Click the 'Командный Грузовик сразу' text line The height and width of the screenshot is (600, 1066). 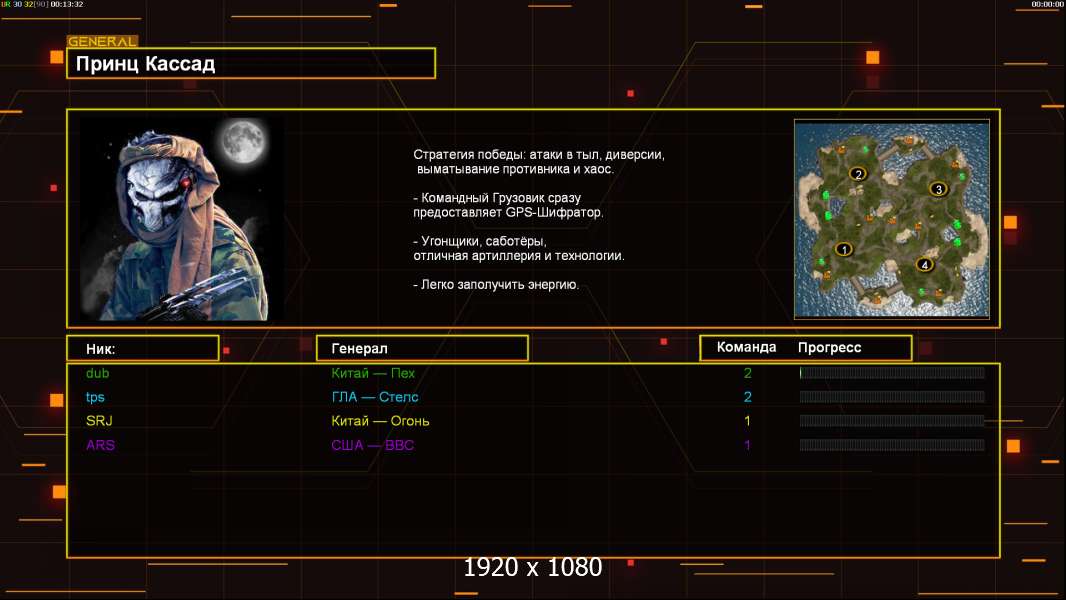coord(497,198)
